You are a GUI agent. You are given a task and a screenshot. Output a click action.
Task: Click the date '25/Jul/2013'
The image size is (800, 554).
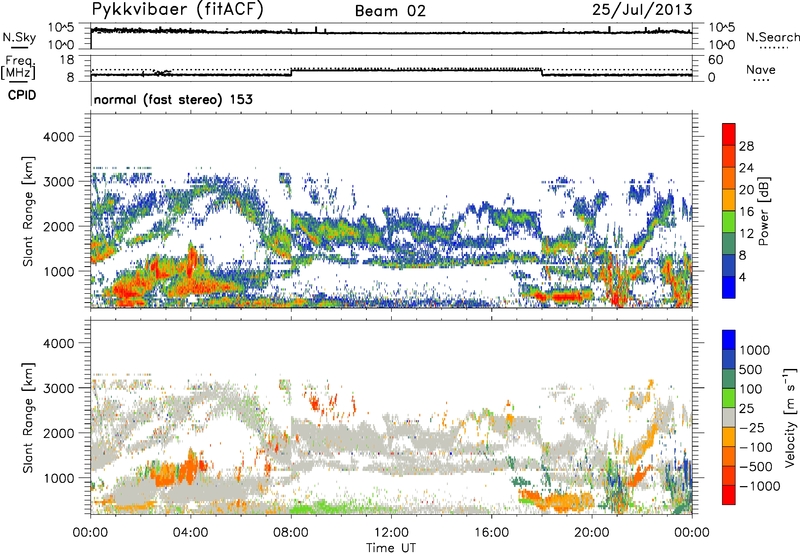[642, 10]
